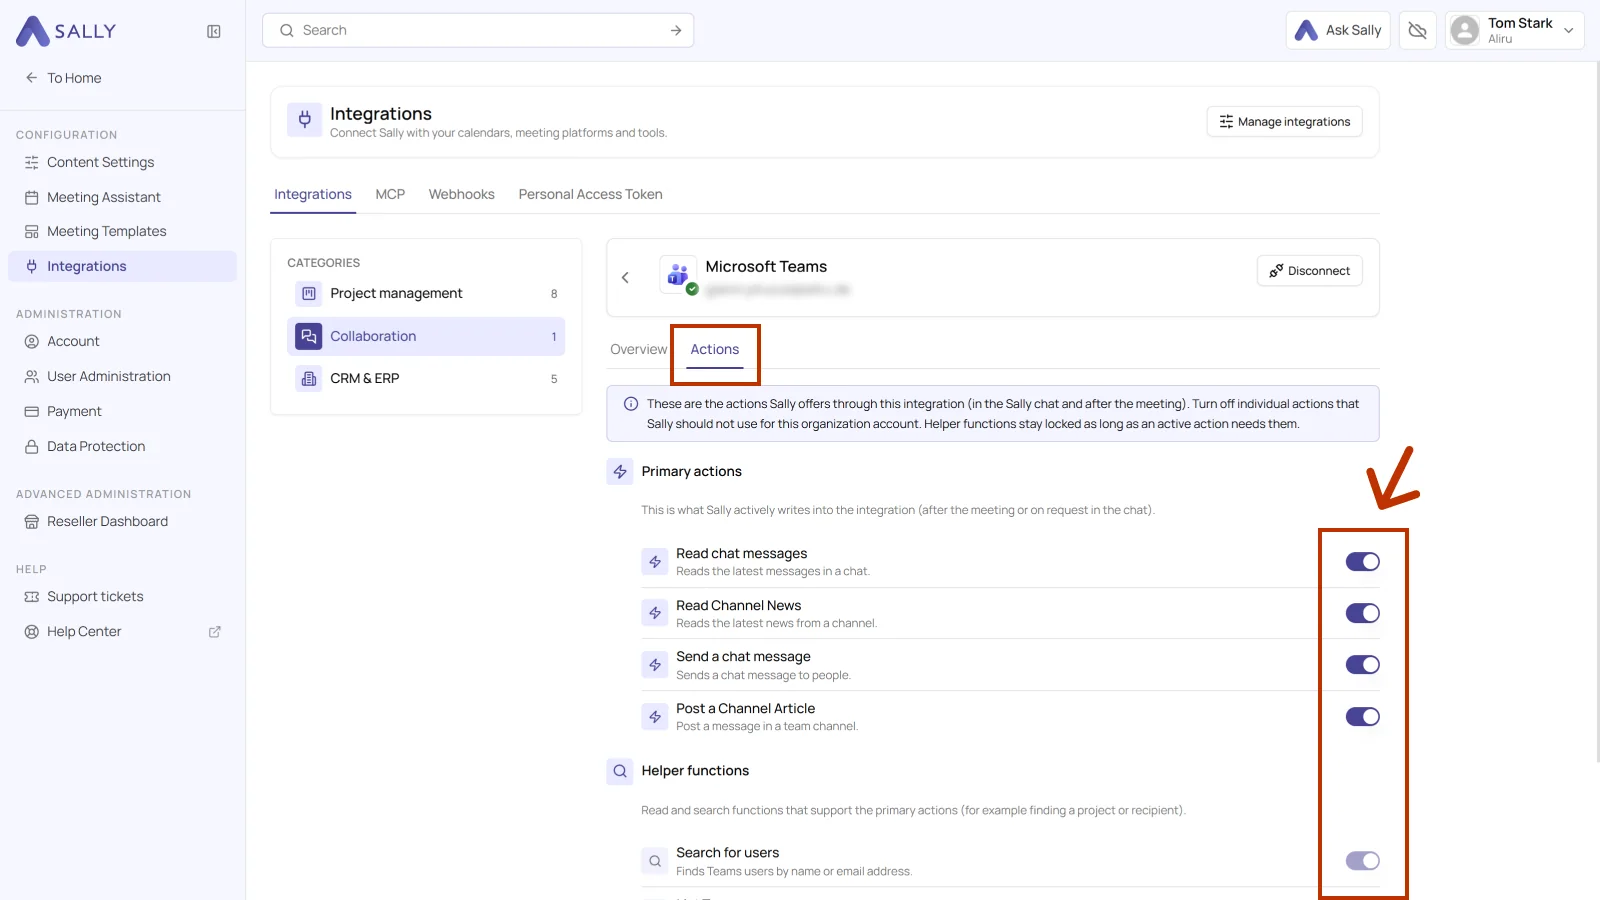Click the Primary actions lightning icon
This screenshot has height=900, width=1600.
click(620, 471)
